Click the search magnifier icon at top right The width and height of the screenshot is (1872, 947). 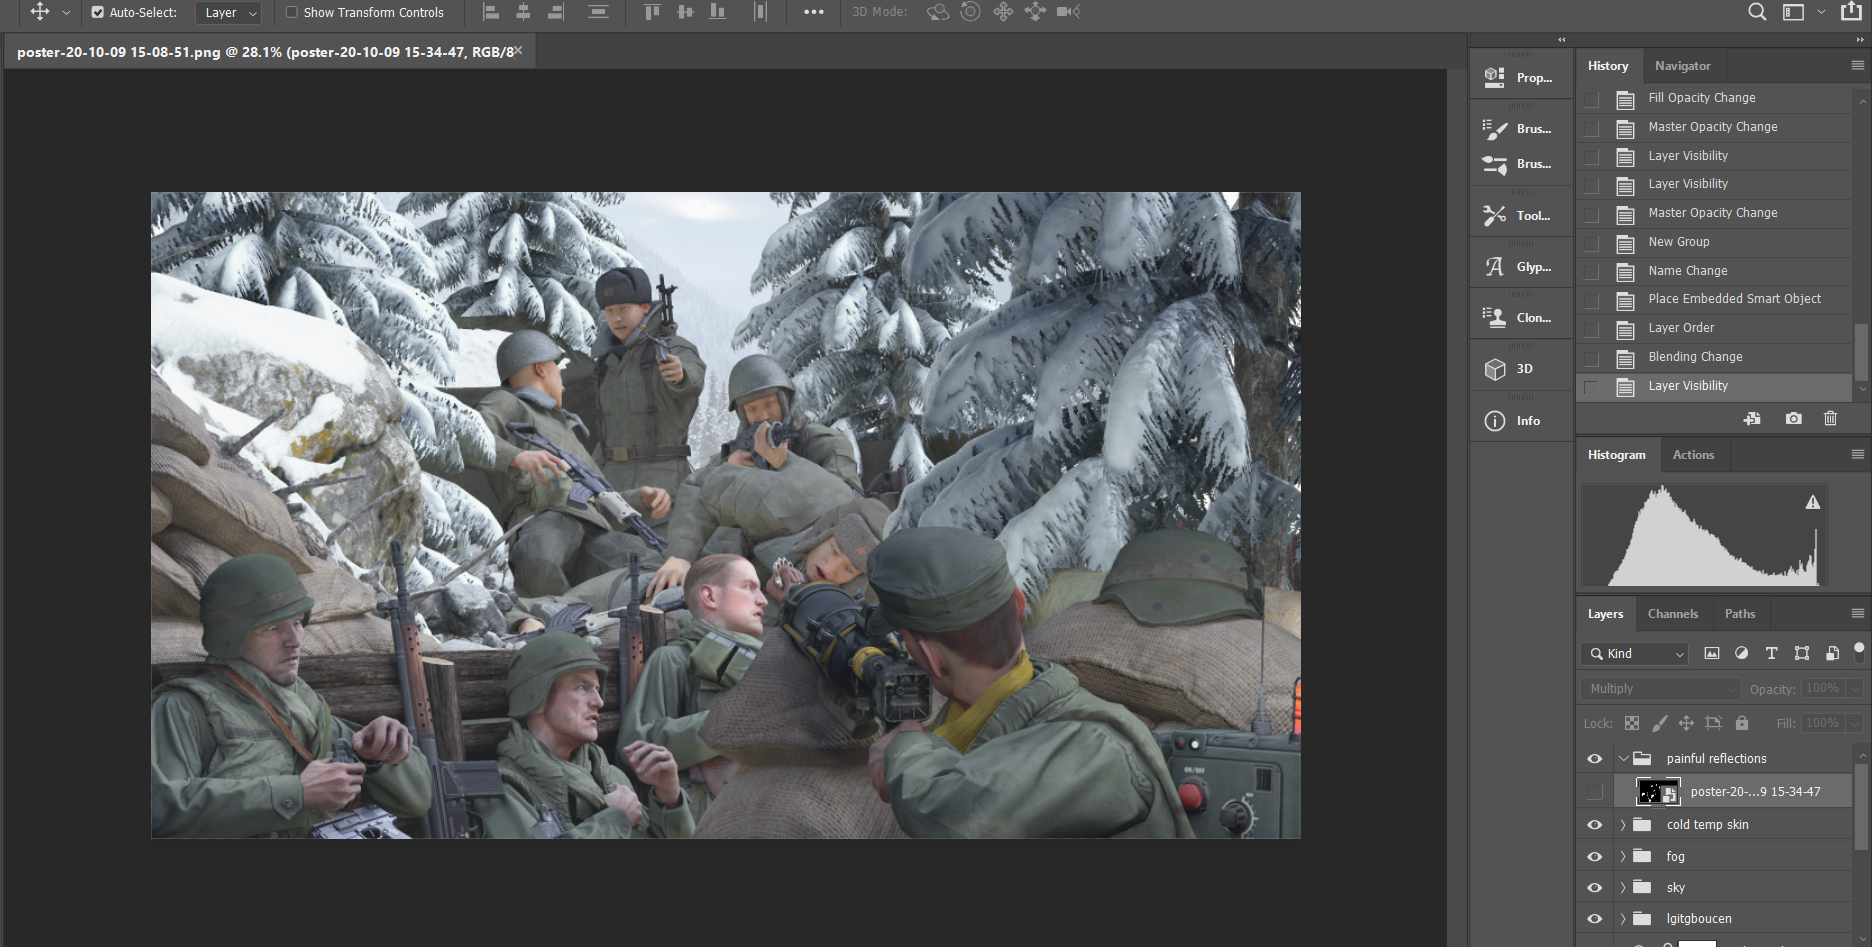1757,12
